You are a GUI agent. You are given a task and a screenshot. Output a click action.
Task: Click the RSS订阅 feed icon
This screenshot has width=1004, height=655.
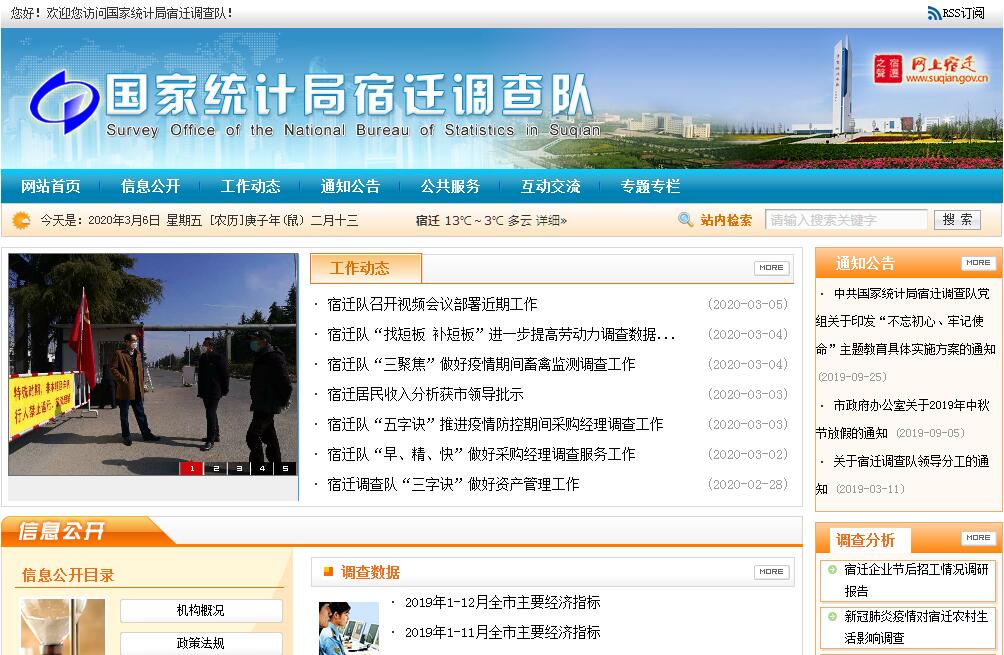click(x=934, y=13)
